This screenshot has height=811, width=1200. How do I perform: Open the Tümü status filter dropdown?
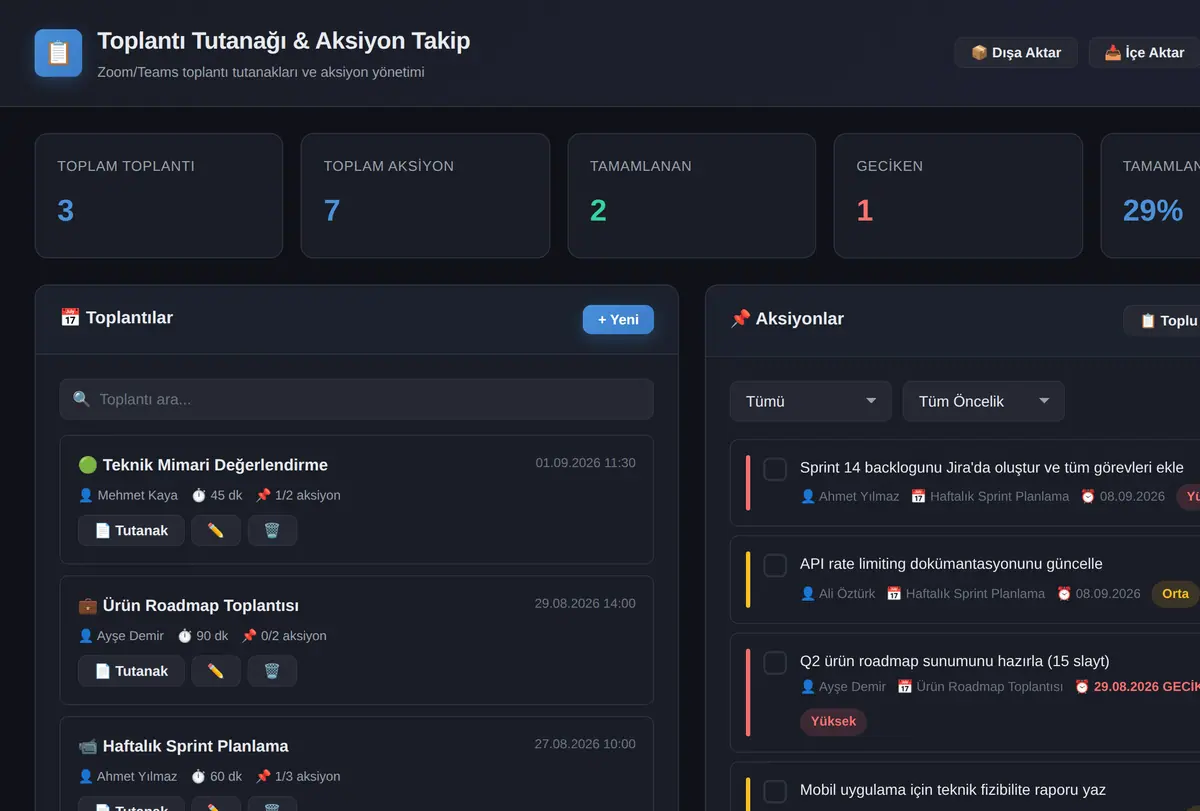[x=810, y=401]
